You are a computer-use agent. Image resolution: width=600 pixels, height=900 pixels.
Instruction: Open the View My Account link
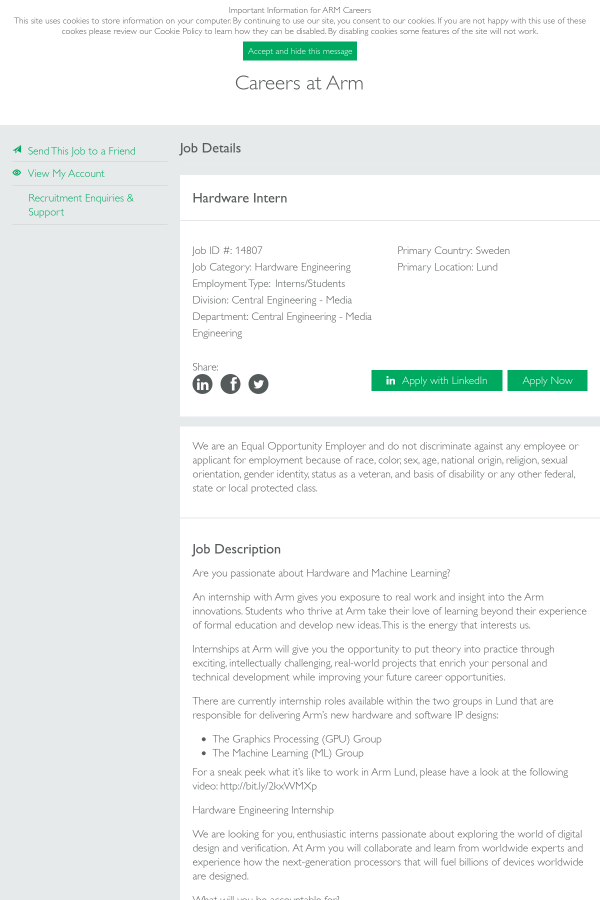[66, 174]
